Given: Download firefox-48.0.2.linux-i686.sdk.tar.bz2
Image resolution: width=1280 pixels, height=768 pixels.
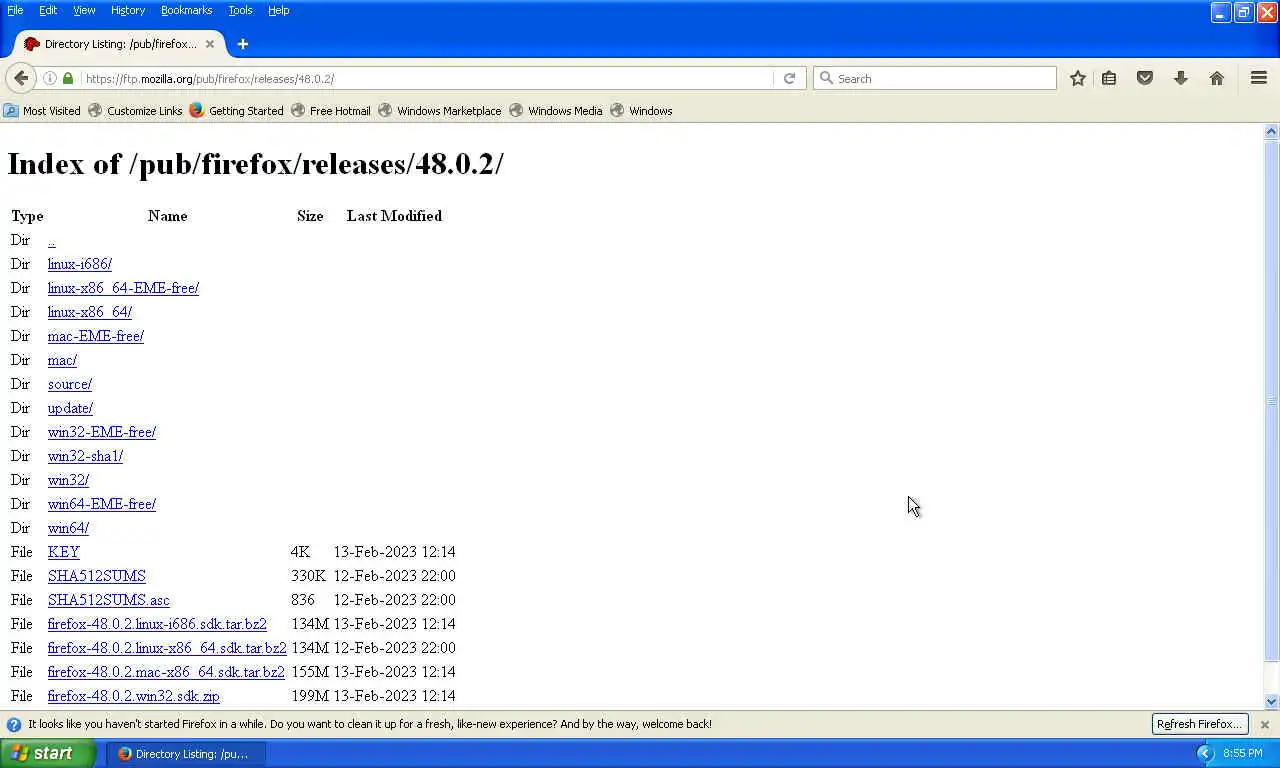Looking at the screenshot, I should [157, 624].
